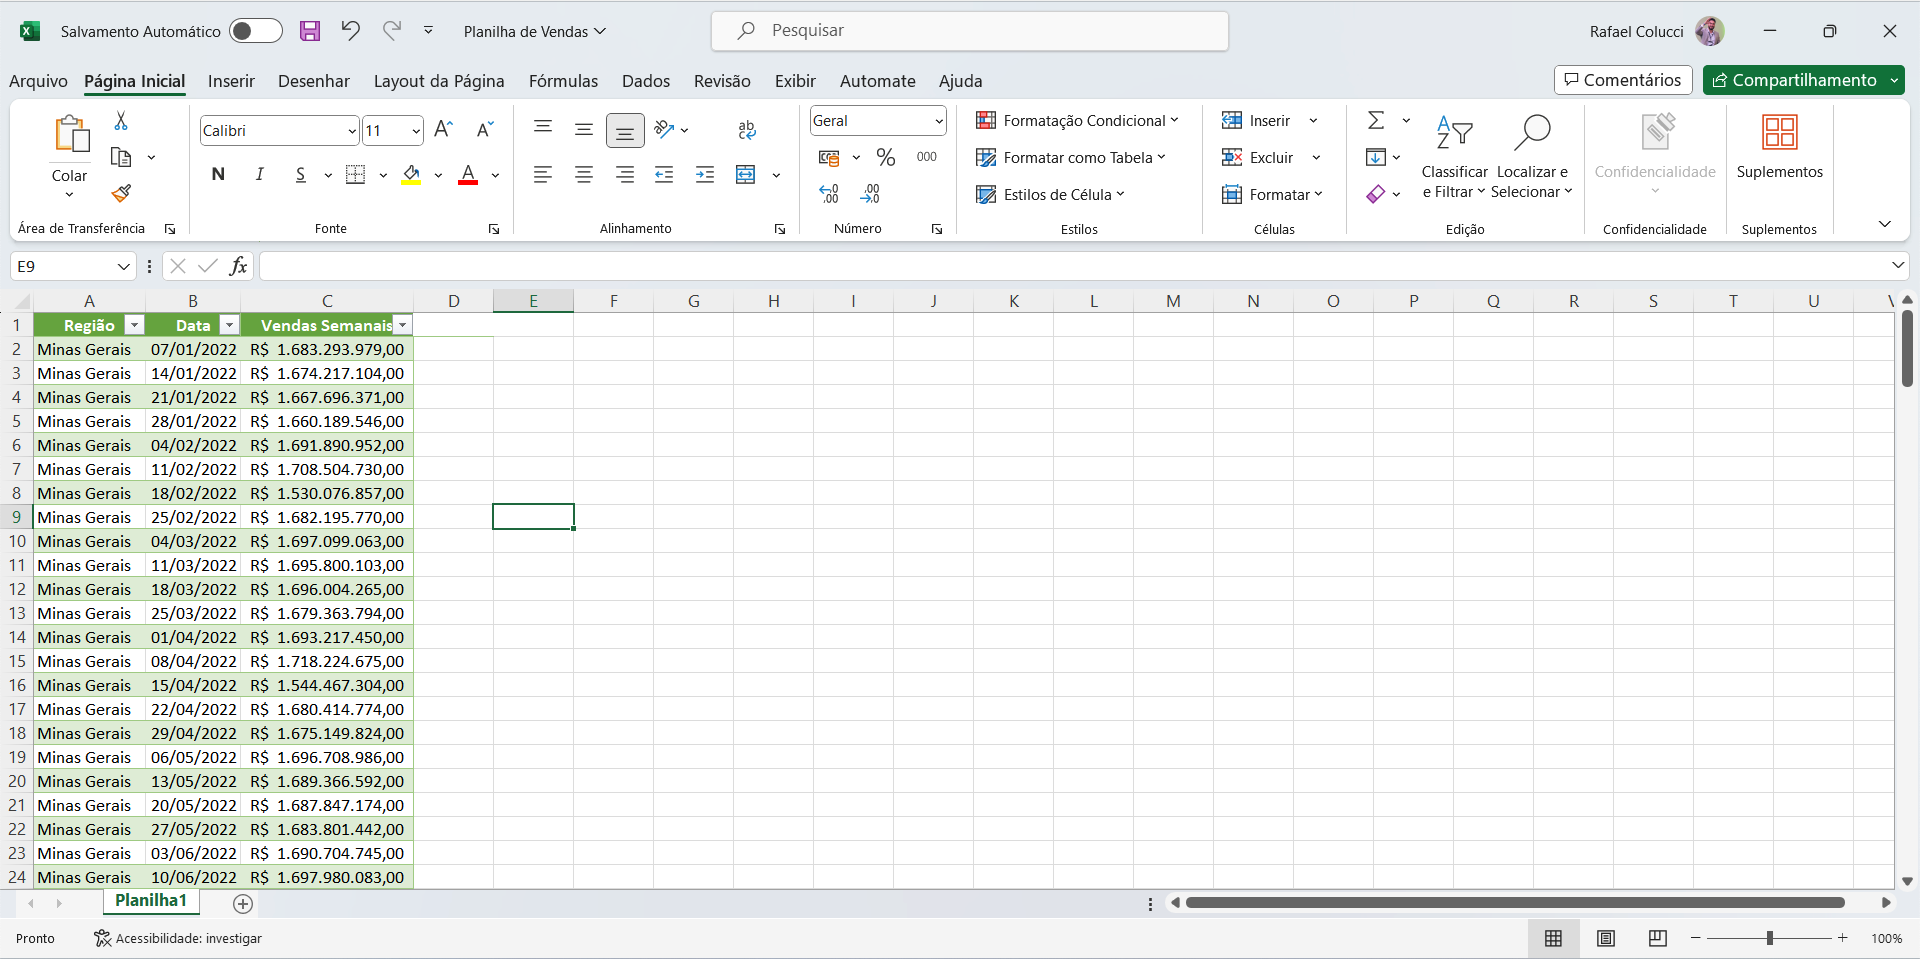Image resolution: width=1920 pixels, height=959 pixels.
Task: Cut selection with the scissors icon
Action: tap(121, 121)
